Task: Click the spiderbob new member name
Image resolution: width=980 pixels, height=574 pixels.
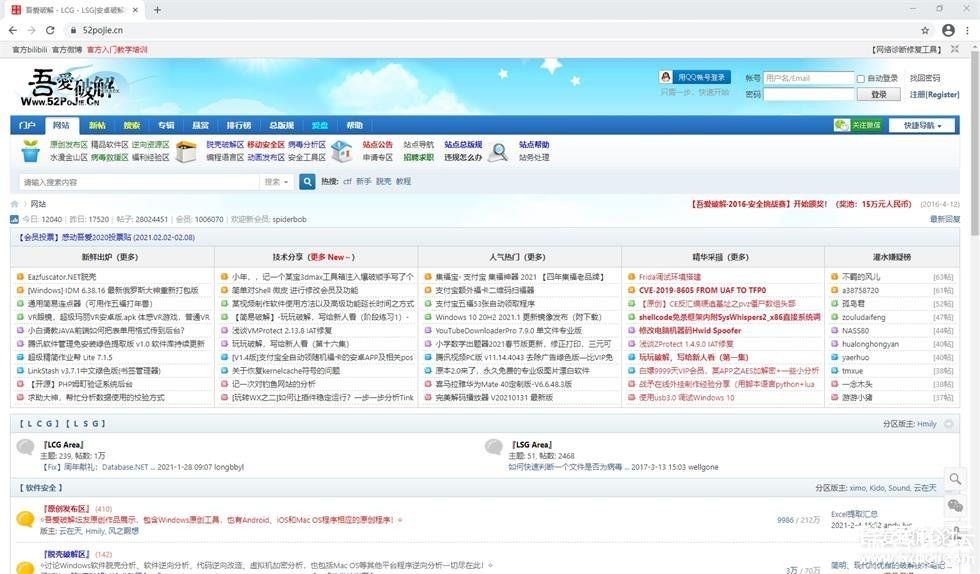Action: click(x=289, y=219)
